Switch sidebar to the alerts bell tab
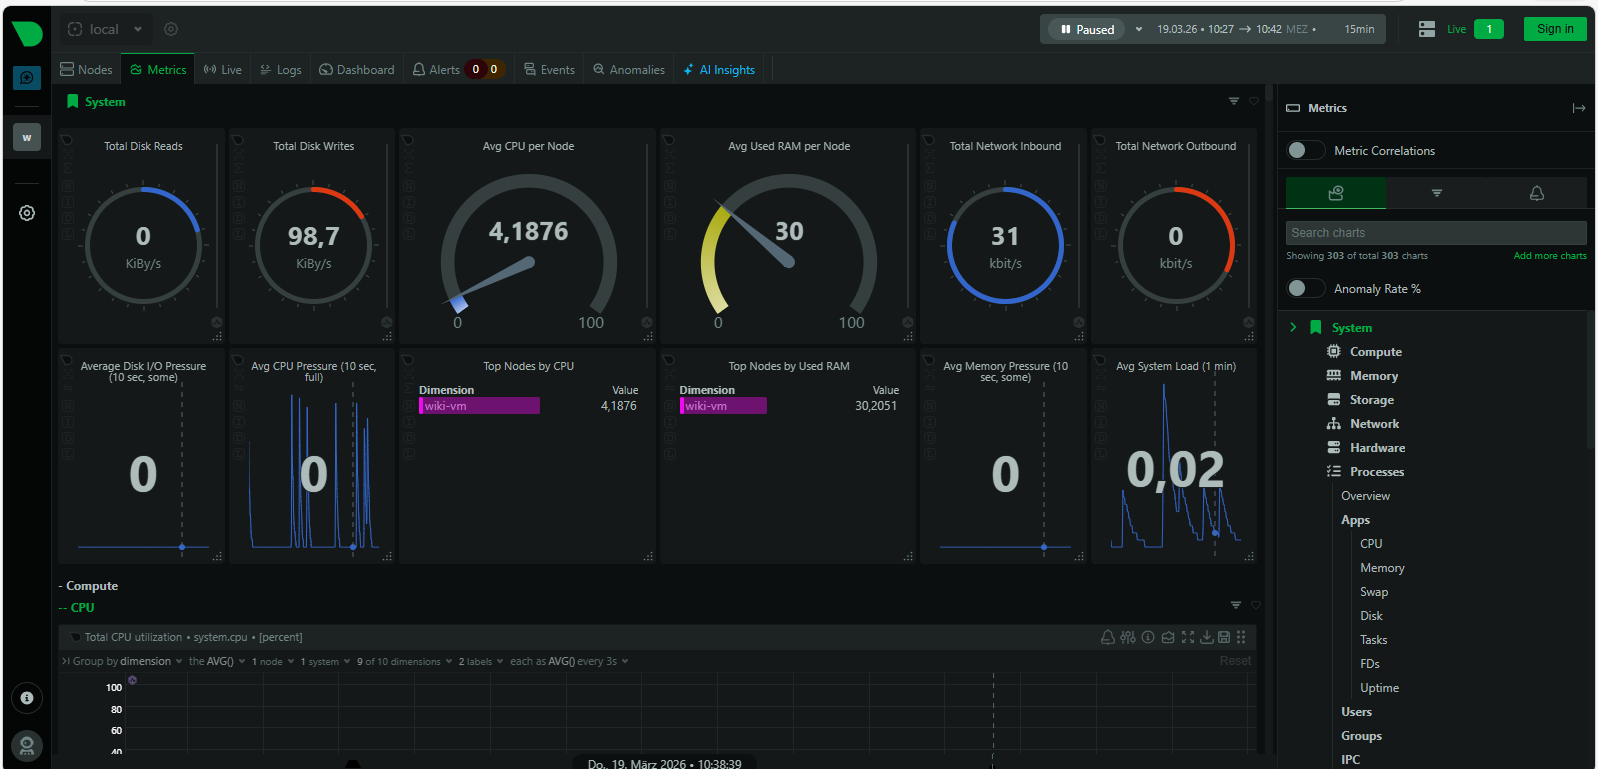 tap(1536, 193)
